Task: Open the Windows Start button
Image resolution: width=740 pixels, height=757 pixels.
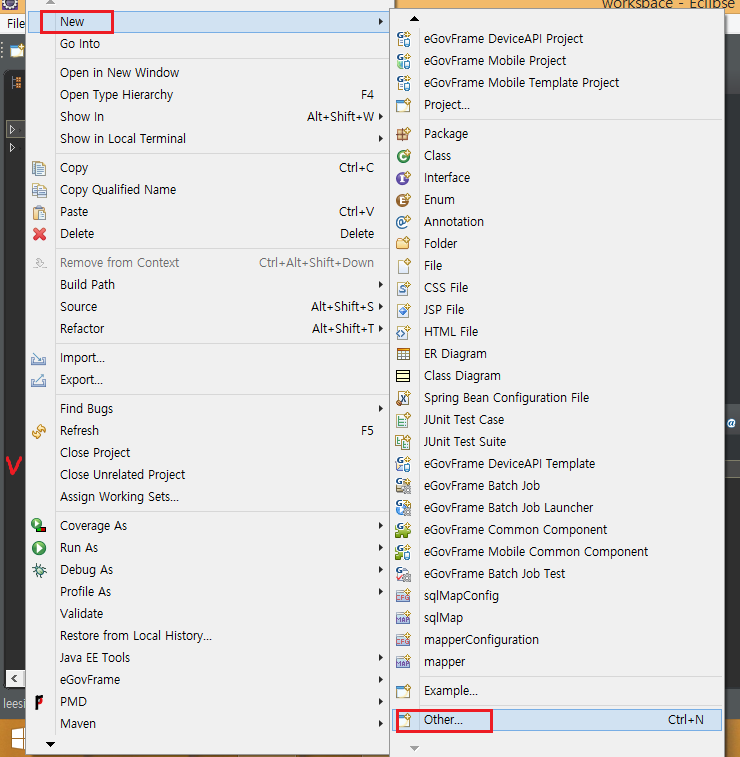Action: coord(17,738)
